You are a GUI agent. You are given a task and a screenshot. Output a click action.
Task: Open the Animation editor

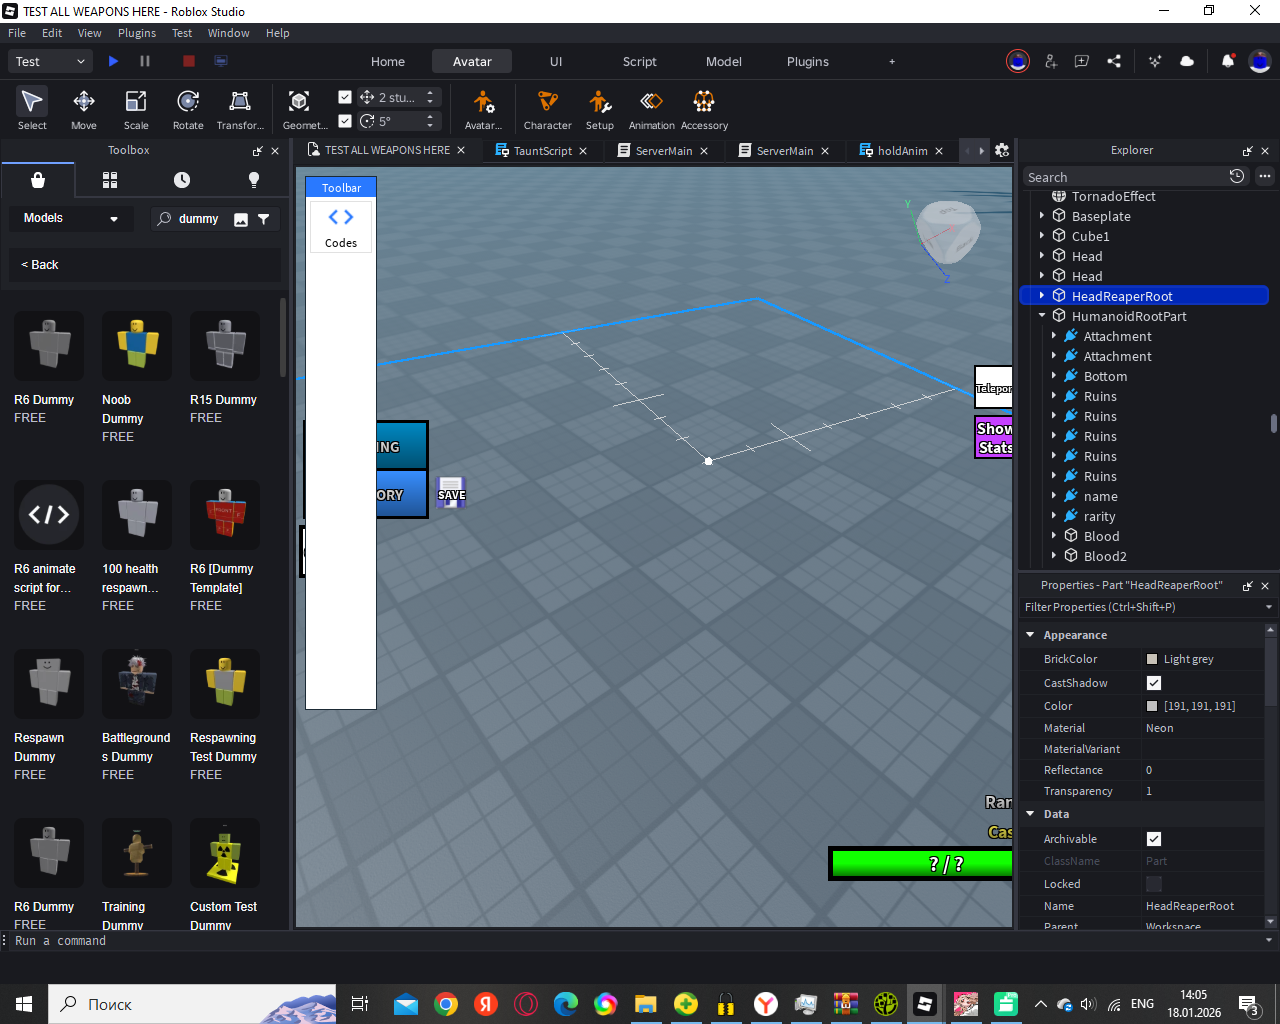click(651, 109)
